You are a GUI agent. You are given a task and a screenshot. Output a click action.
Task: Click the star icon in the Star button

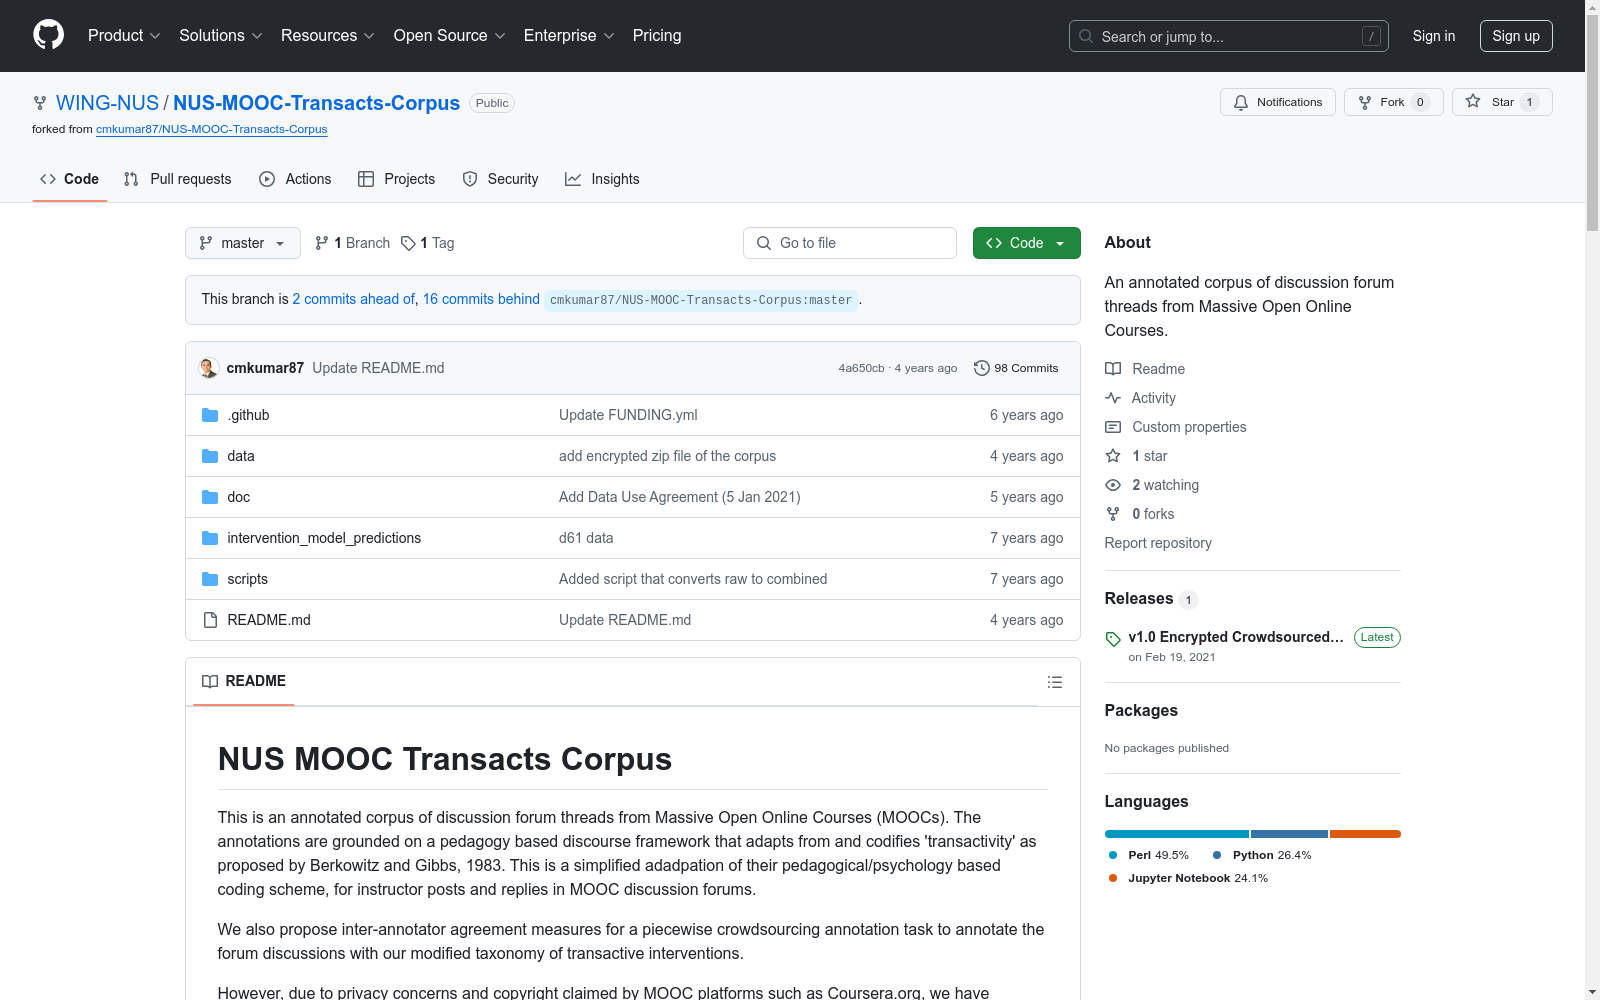pos(1473,101)
